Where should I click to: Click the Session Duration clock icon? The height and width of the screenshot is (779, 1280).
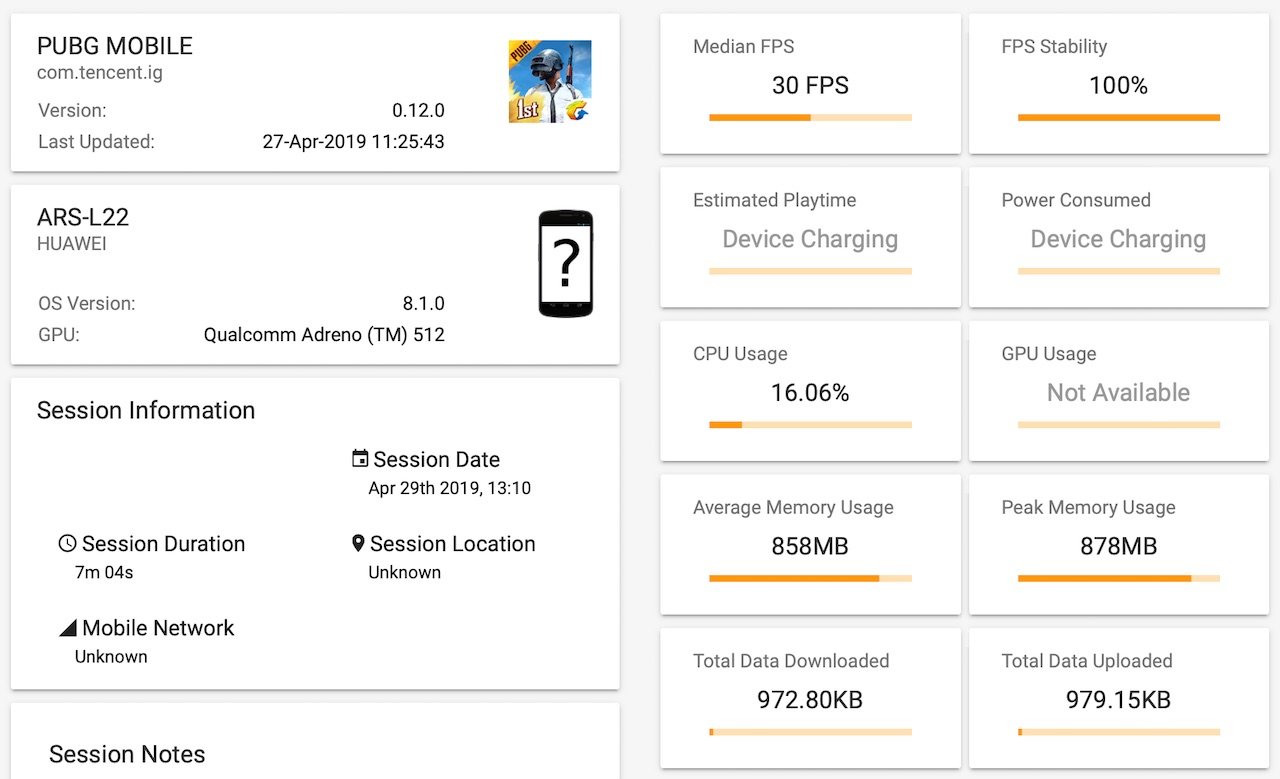click(x=68, y=544)
